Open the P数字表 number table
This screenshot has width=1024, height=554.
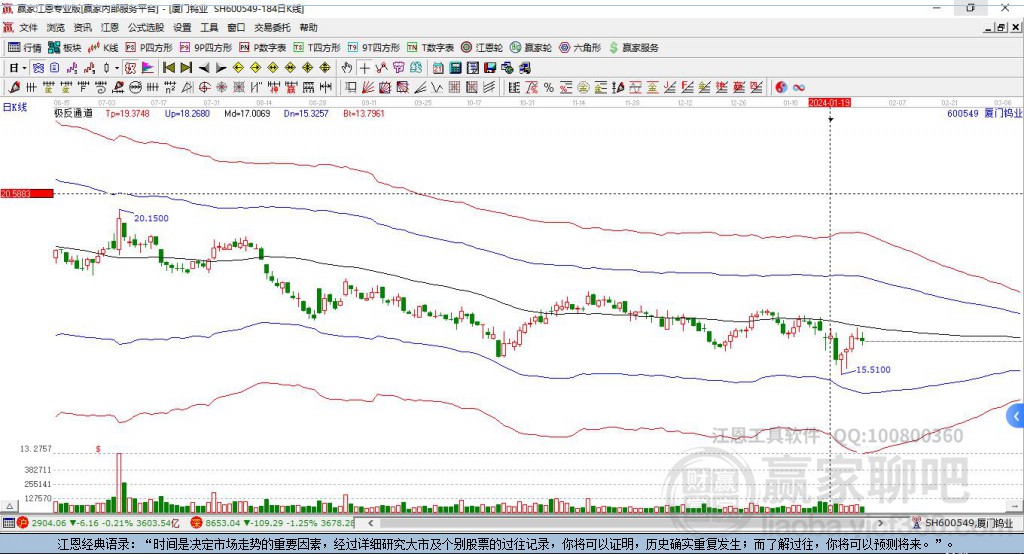click(x=263, y=48)
